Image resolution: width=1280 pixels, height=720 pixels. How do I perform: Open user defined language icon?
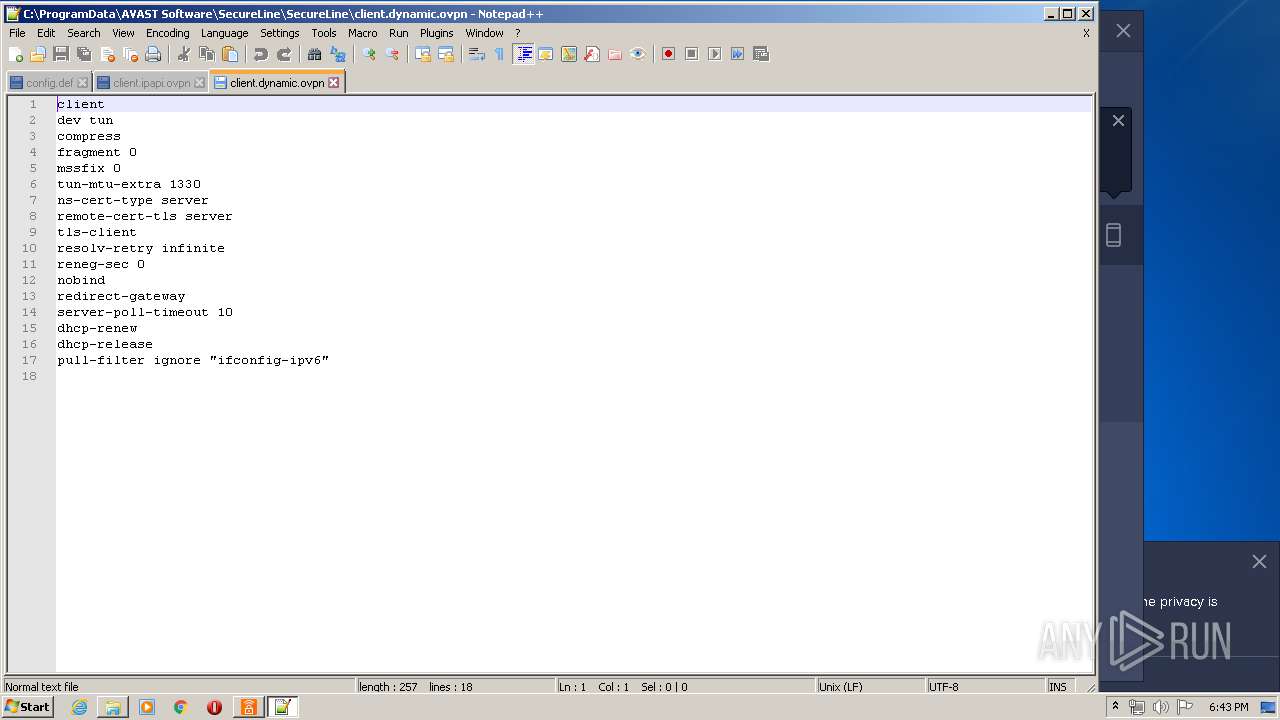pos(546,54)
